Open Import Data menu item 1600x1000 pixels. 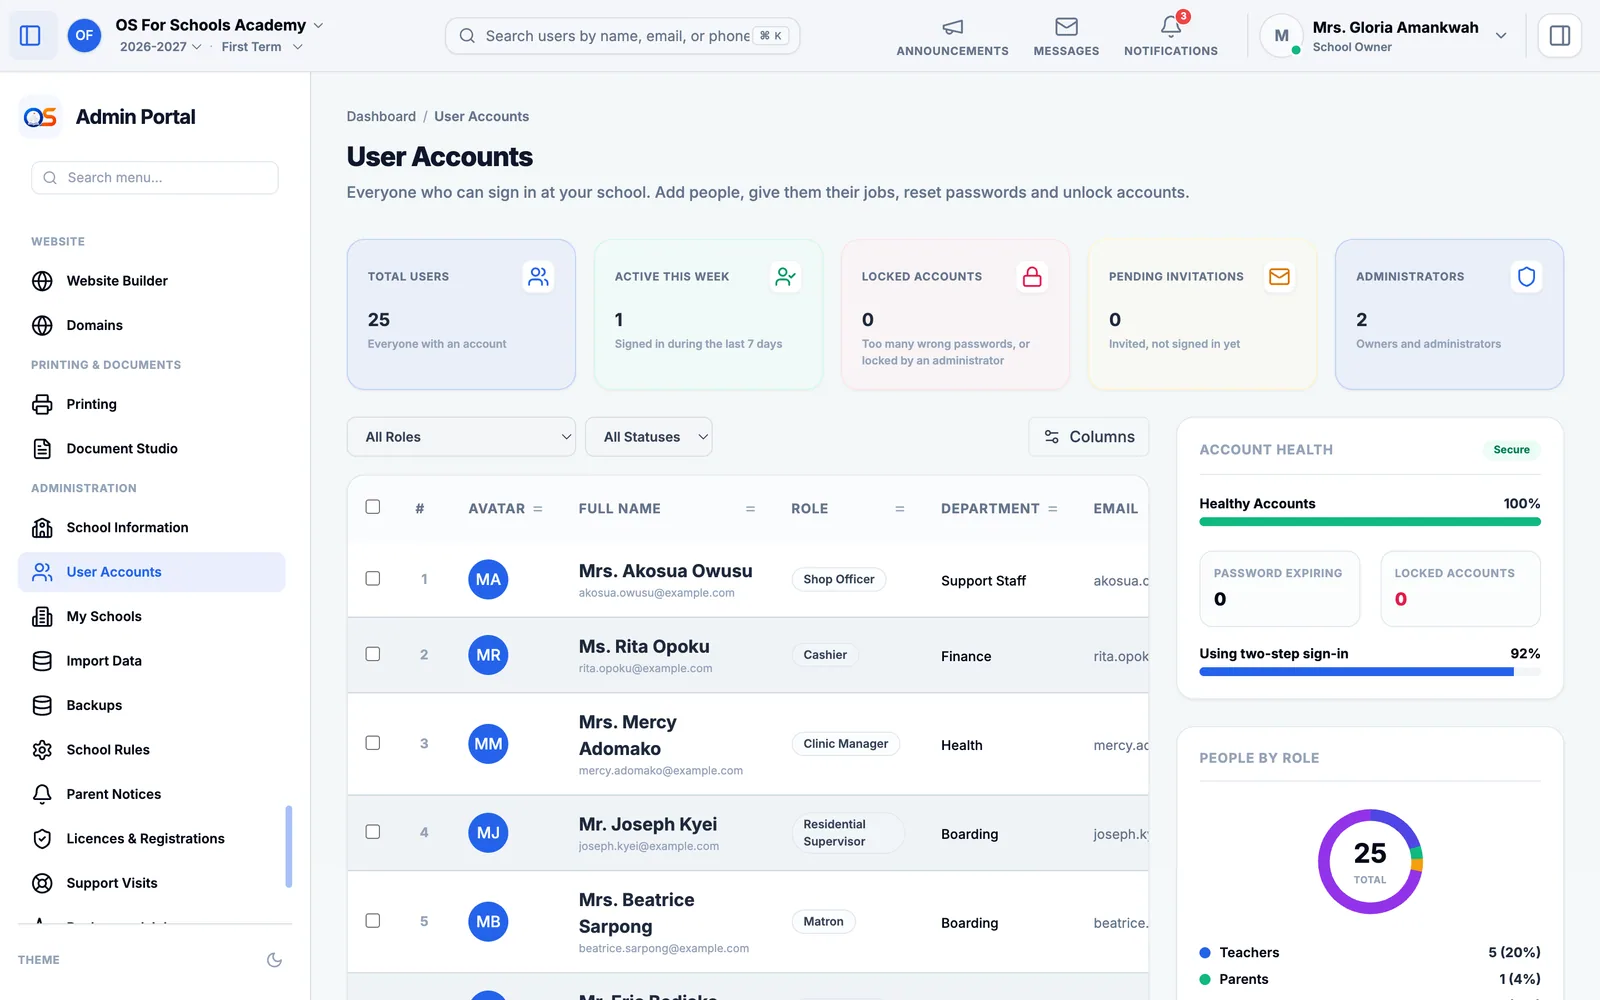152,661
